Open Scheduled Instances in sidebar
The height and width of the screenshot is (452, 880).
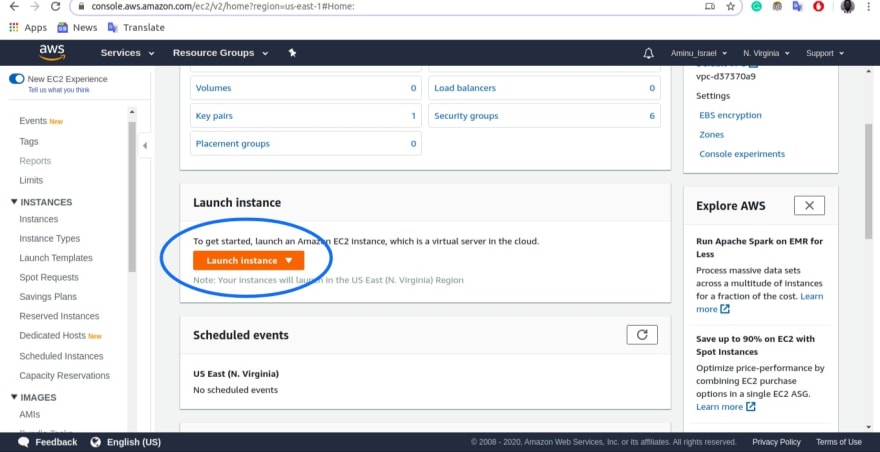click(61, 356)
